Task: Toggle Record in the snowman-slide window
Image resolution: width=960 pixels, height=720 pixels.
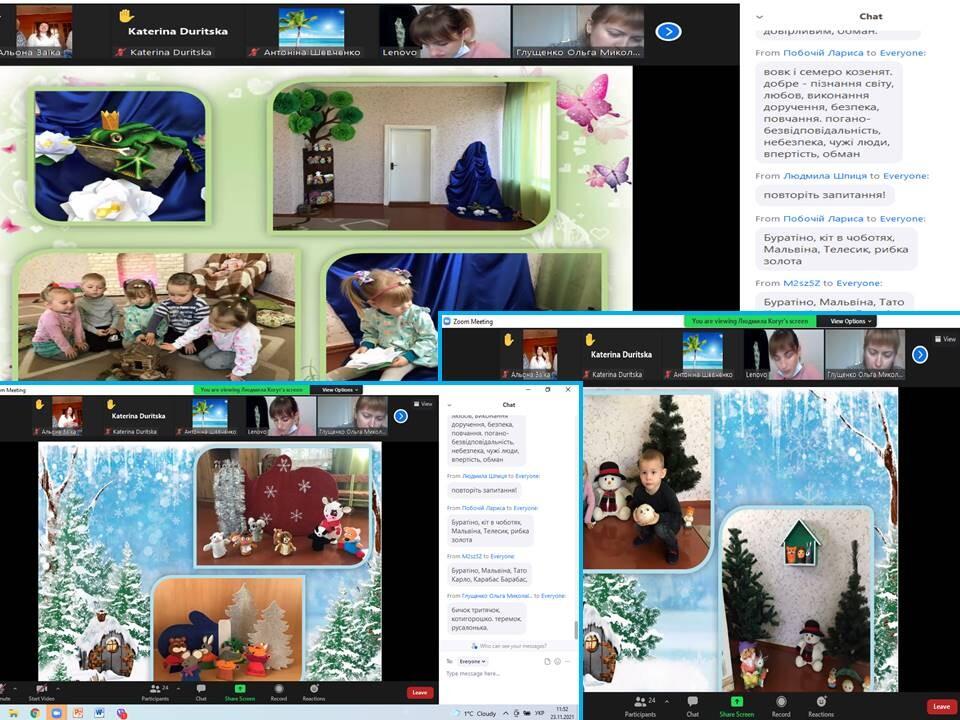Action: coord(781,705)
